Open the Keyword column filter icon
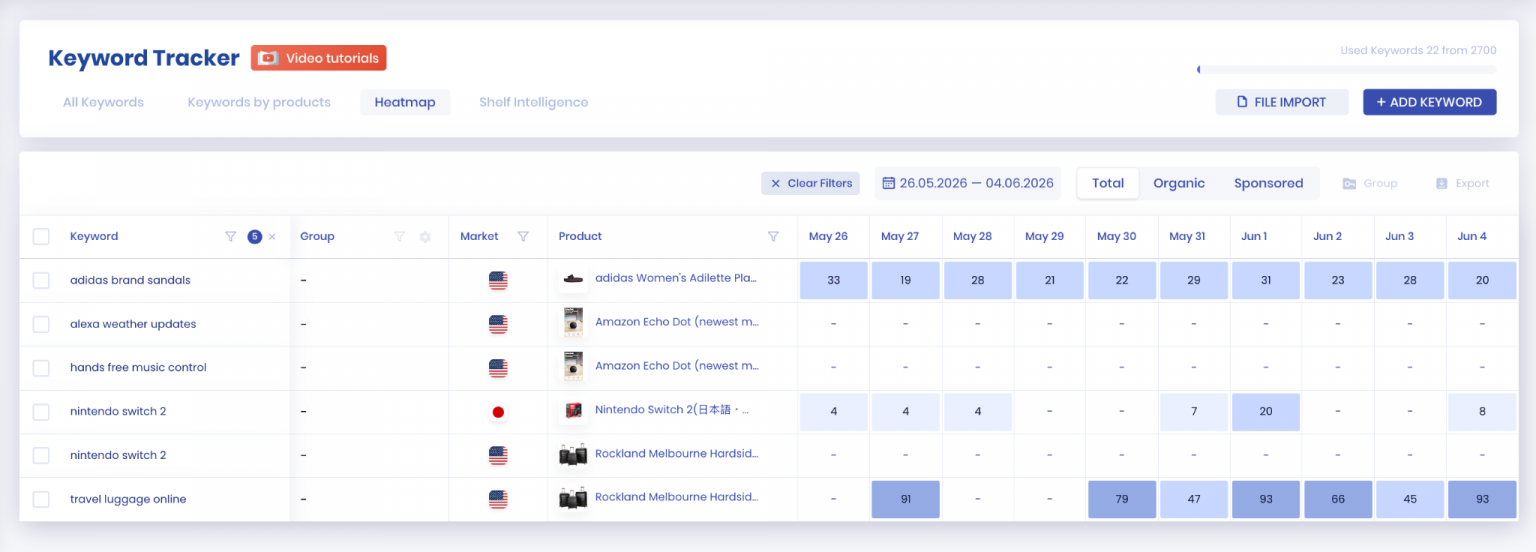This screenshot has width=1536, height=552. point(231,237)
